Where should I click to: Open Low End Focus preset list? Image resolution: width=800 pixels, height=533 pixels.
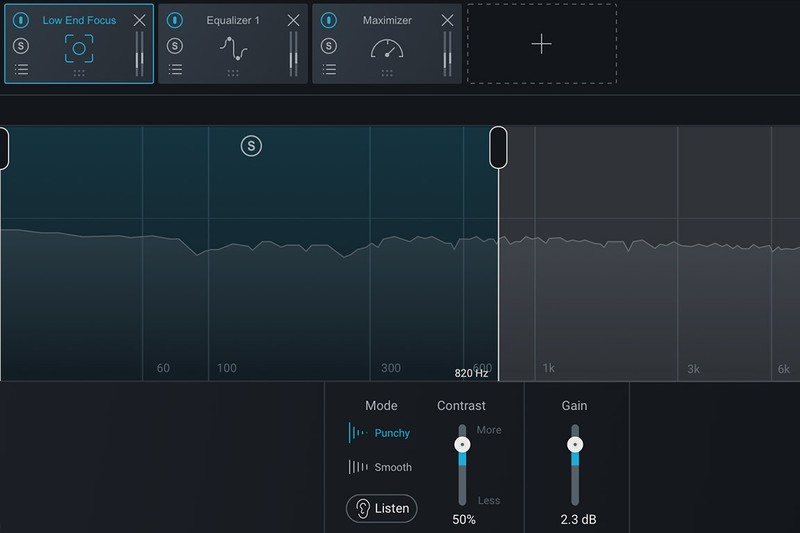click(x=21, y=70)
